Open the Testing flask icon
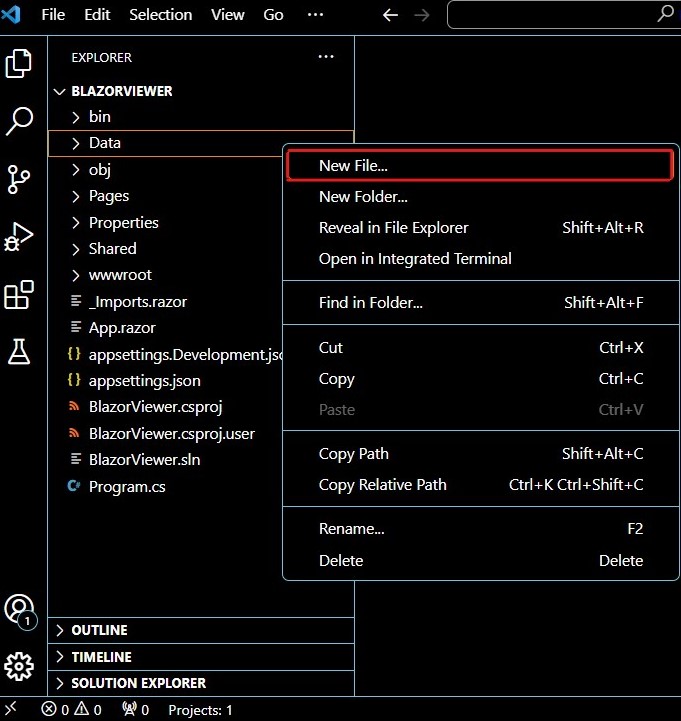The image size is (681, 721). (20, 351)
